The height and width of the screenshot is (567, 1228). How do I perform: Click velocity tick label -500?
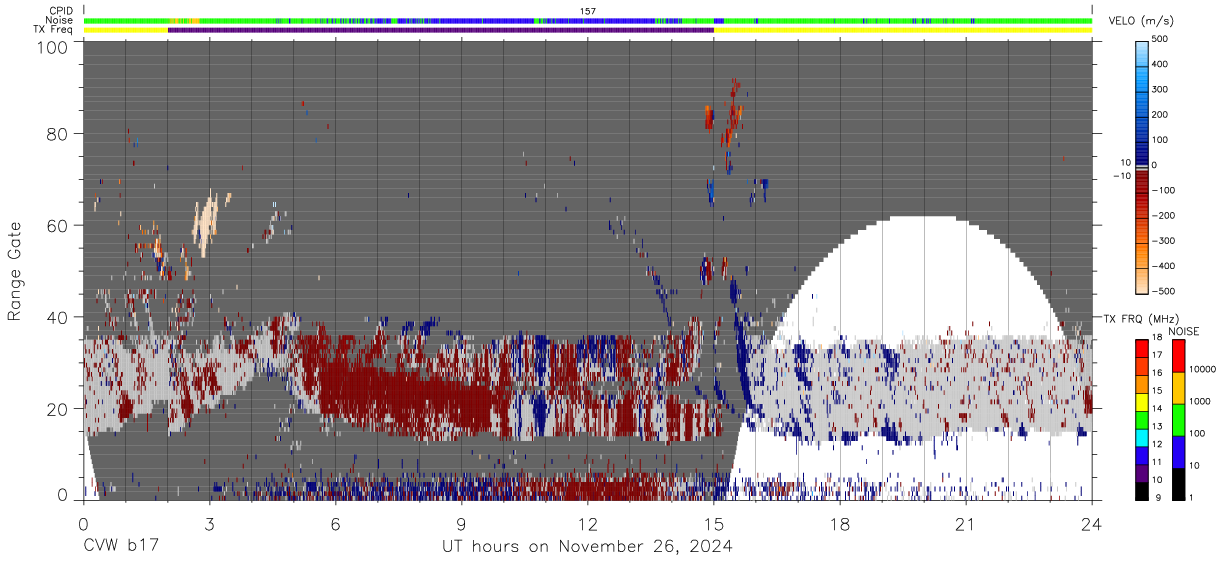click(1162, 291)
